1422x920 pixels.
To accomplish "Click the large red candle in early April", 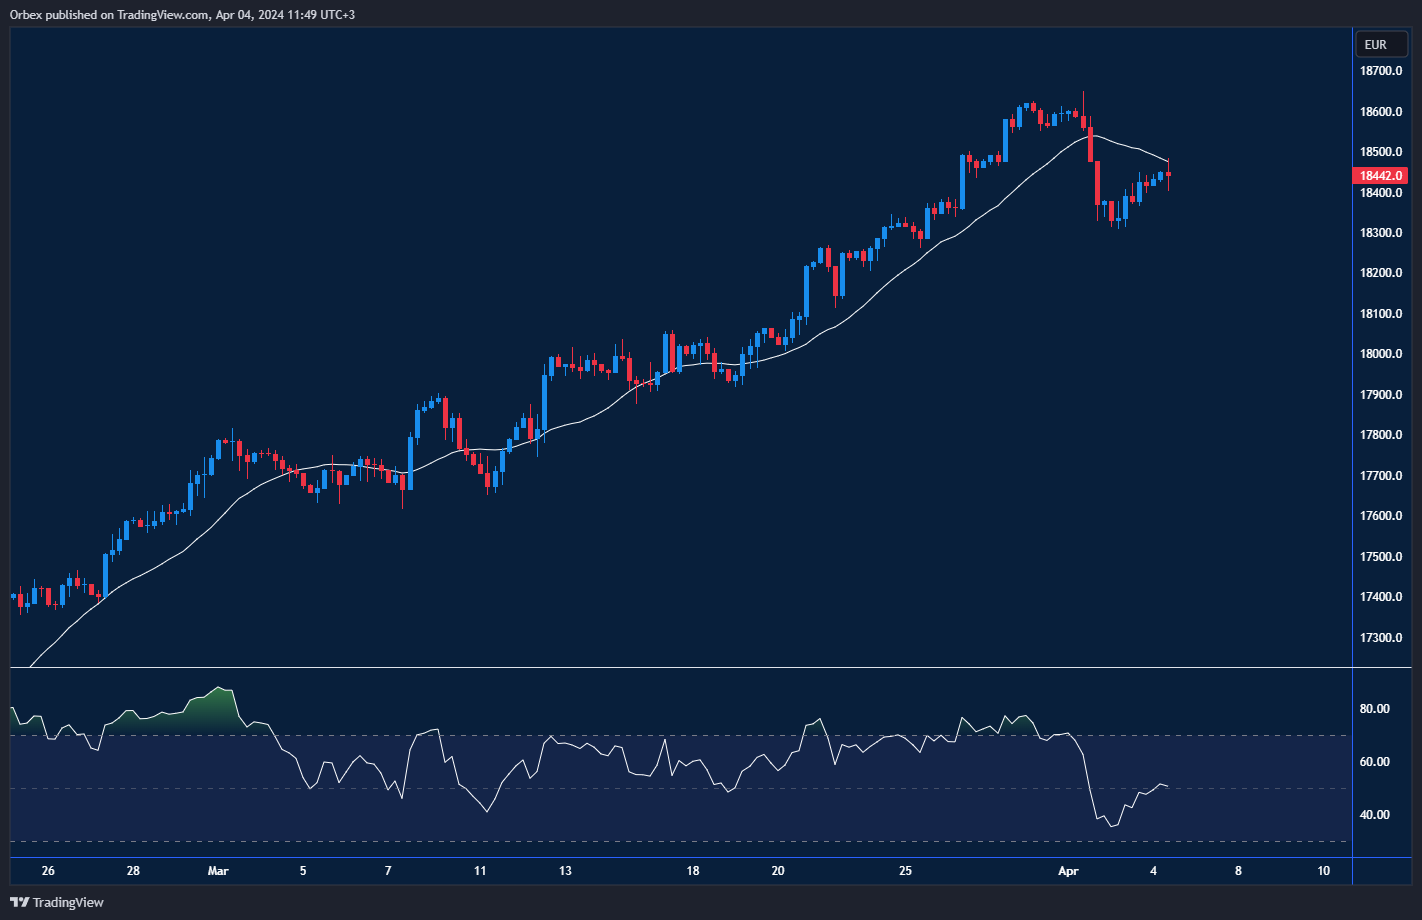I will pos(1097,182).
